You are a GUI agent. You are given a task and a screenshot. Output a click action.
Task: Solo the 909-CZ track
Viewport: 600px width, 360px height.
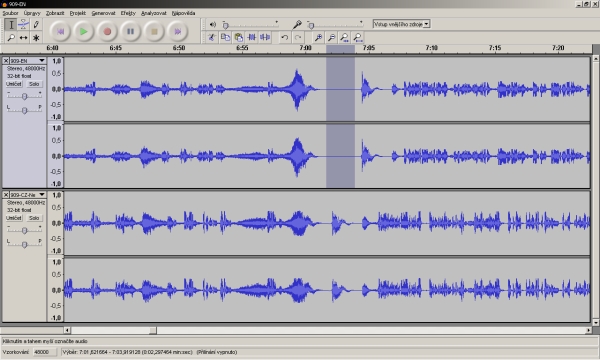coord(34,218)
